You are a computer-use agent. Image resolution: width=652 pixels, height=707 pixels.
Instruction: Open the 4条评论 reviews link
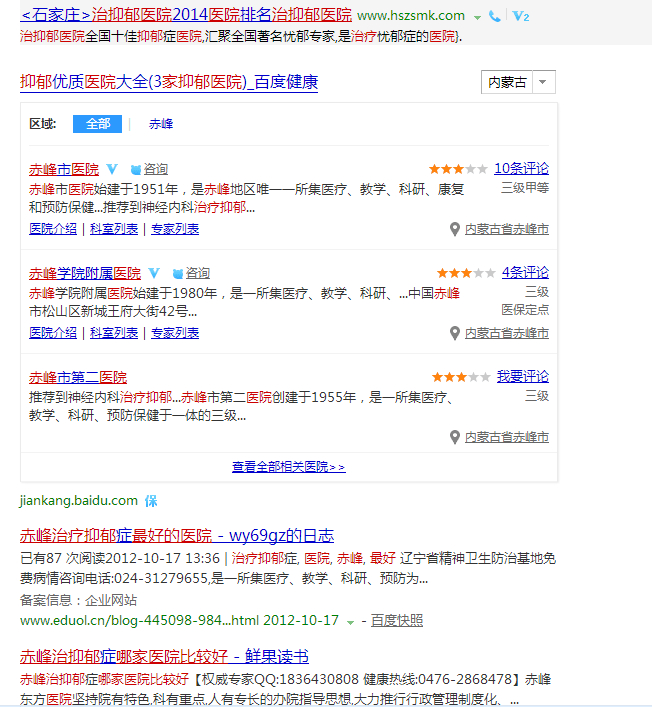526,272
